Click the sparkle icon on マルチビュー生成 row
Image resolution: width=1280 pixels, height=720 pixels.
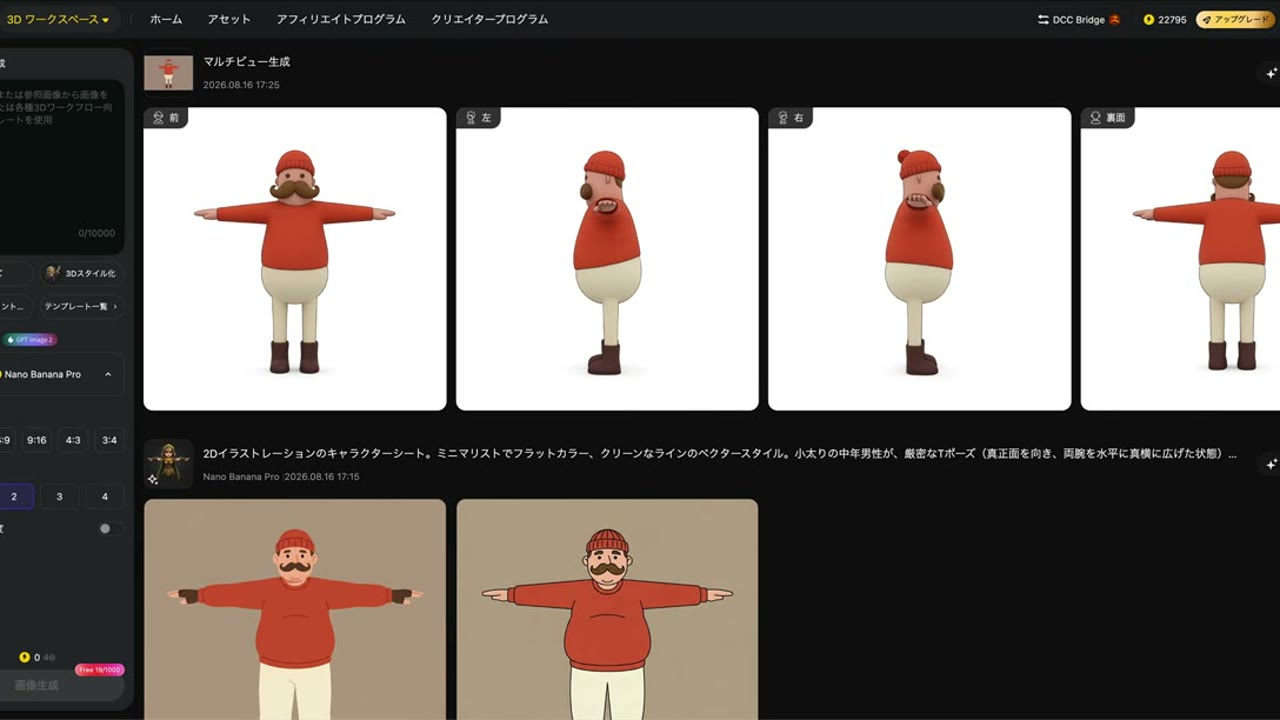pyautogui.click(x=1271, y=73)
